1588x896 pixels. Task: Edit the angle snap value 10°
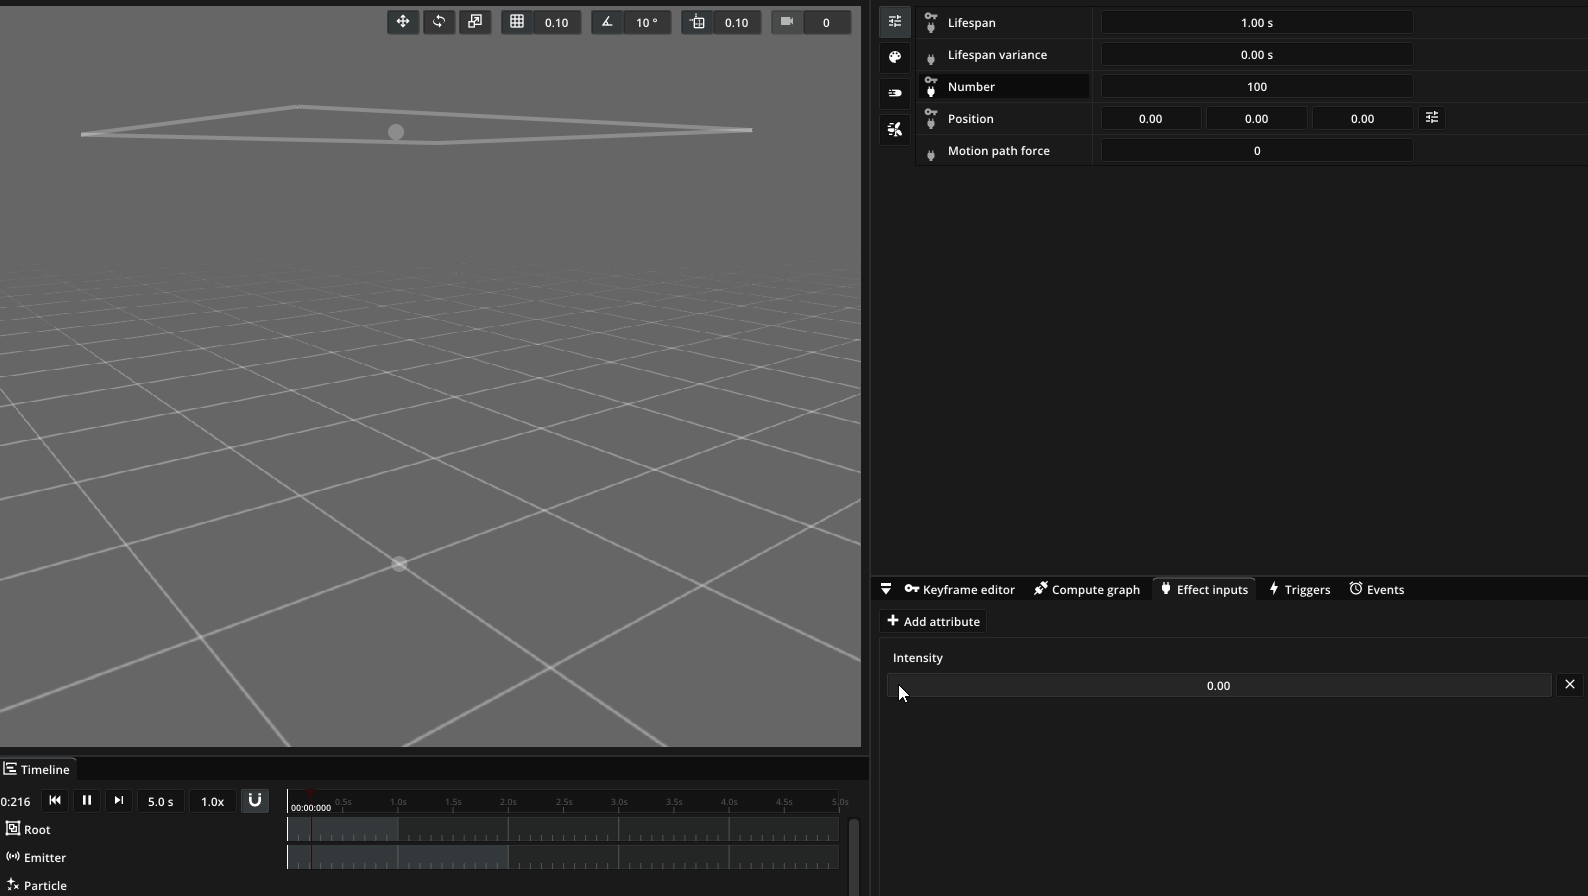point(647,22)
